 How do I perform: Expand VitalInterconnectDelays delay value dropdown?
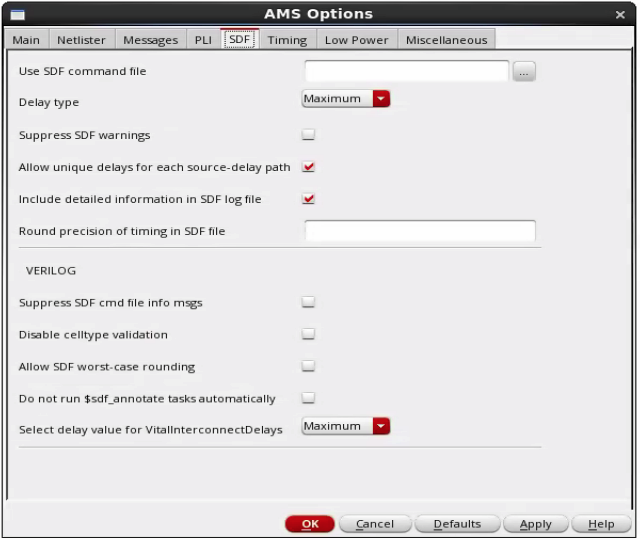click(x=346, y=427)
